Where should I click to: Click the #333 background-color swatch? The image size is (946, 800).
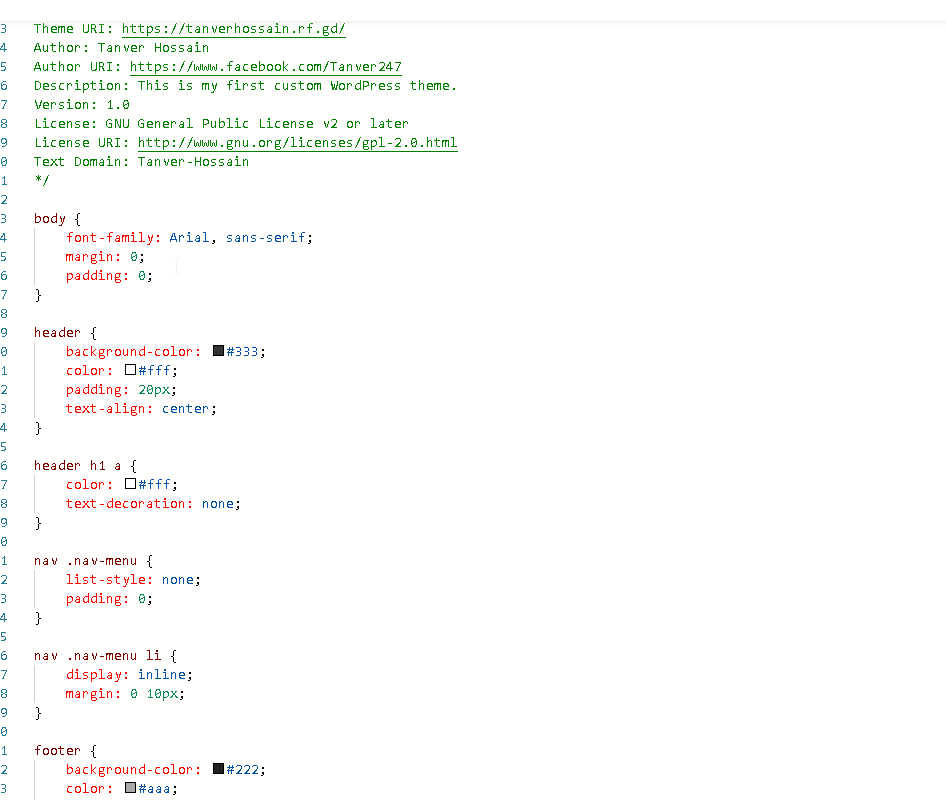[218, 351]
